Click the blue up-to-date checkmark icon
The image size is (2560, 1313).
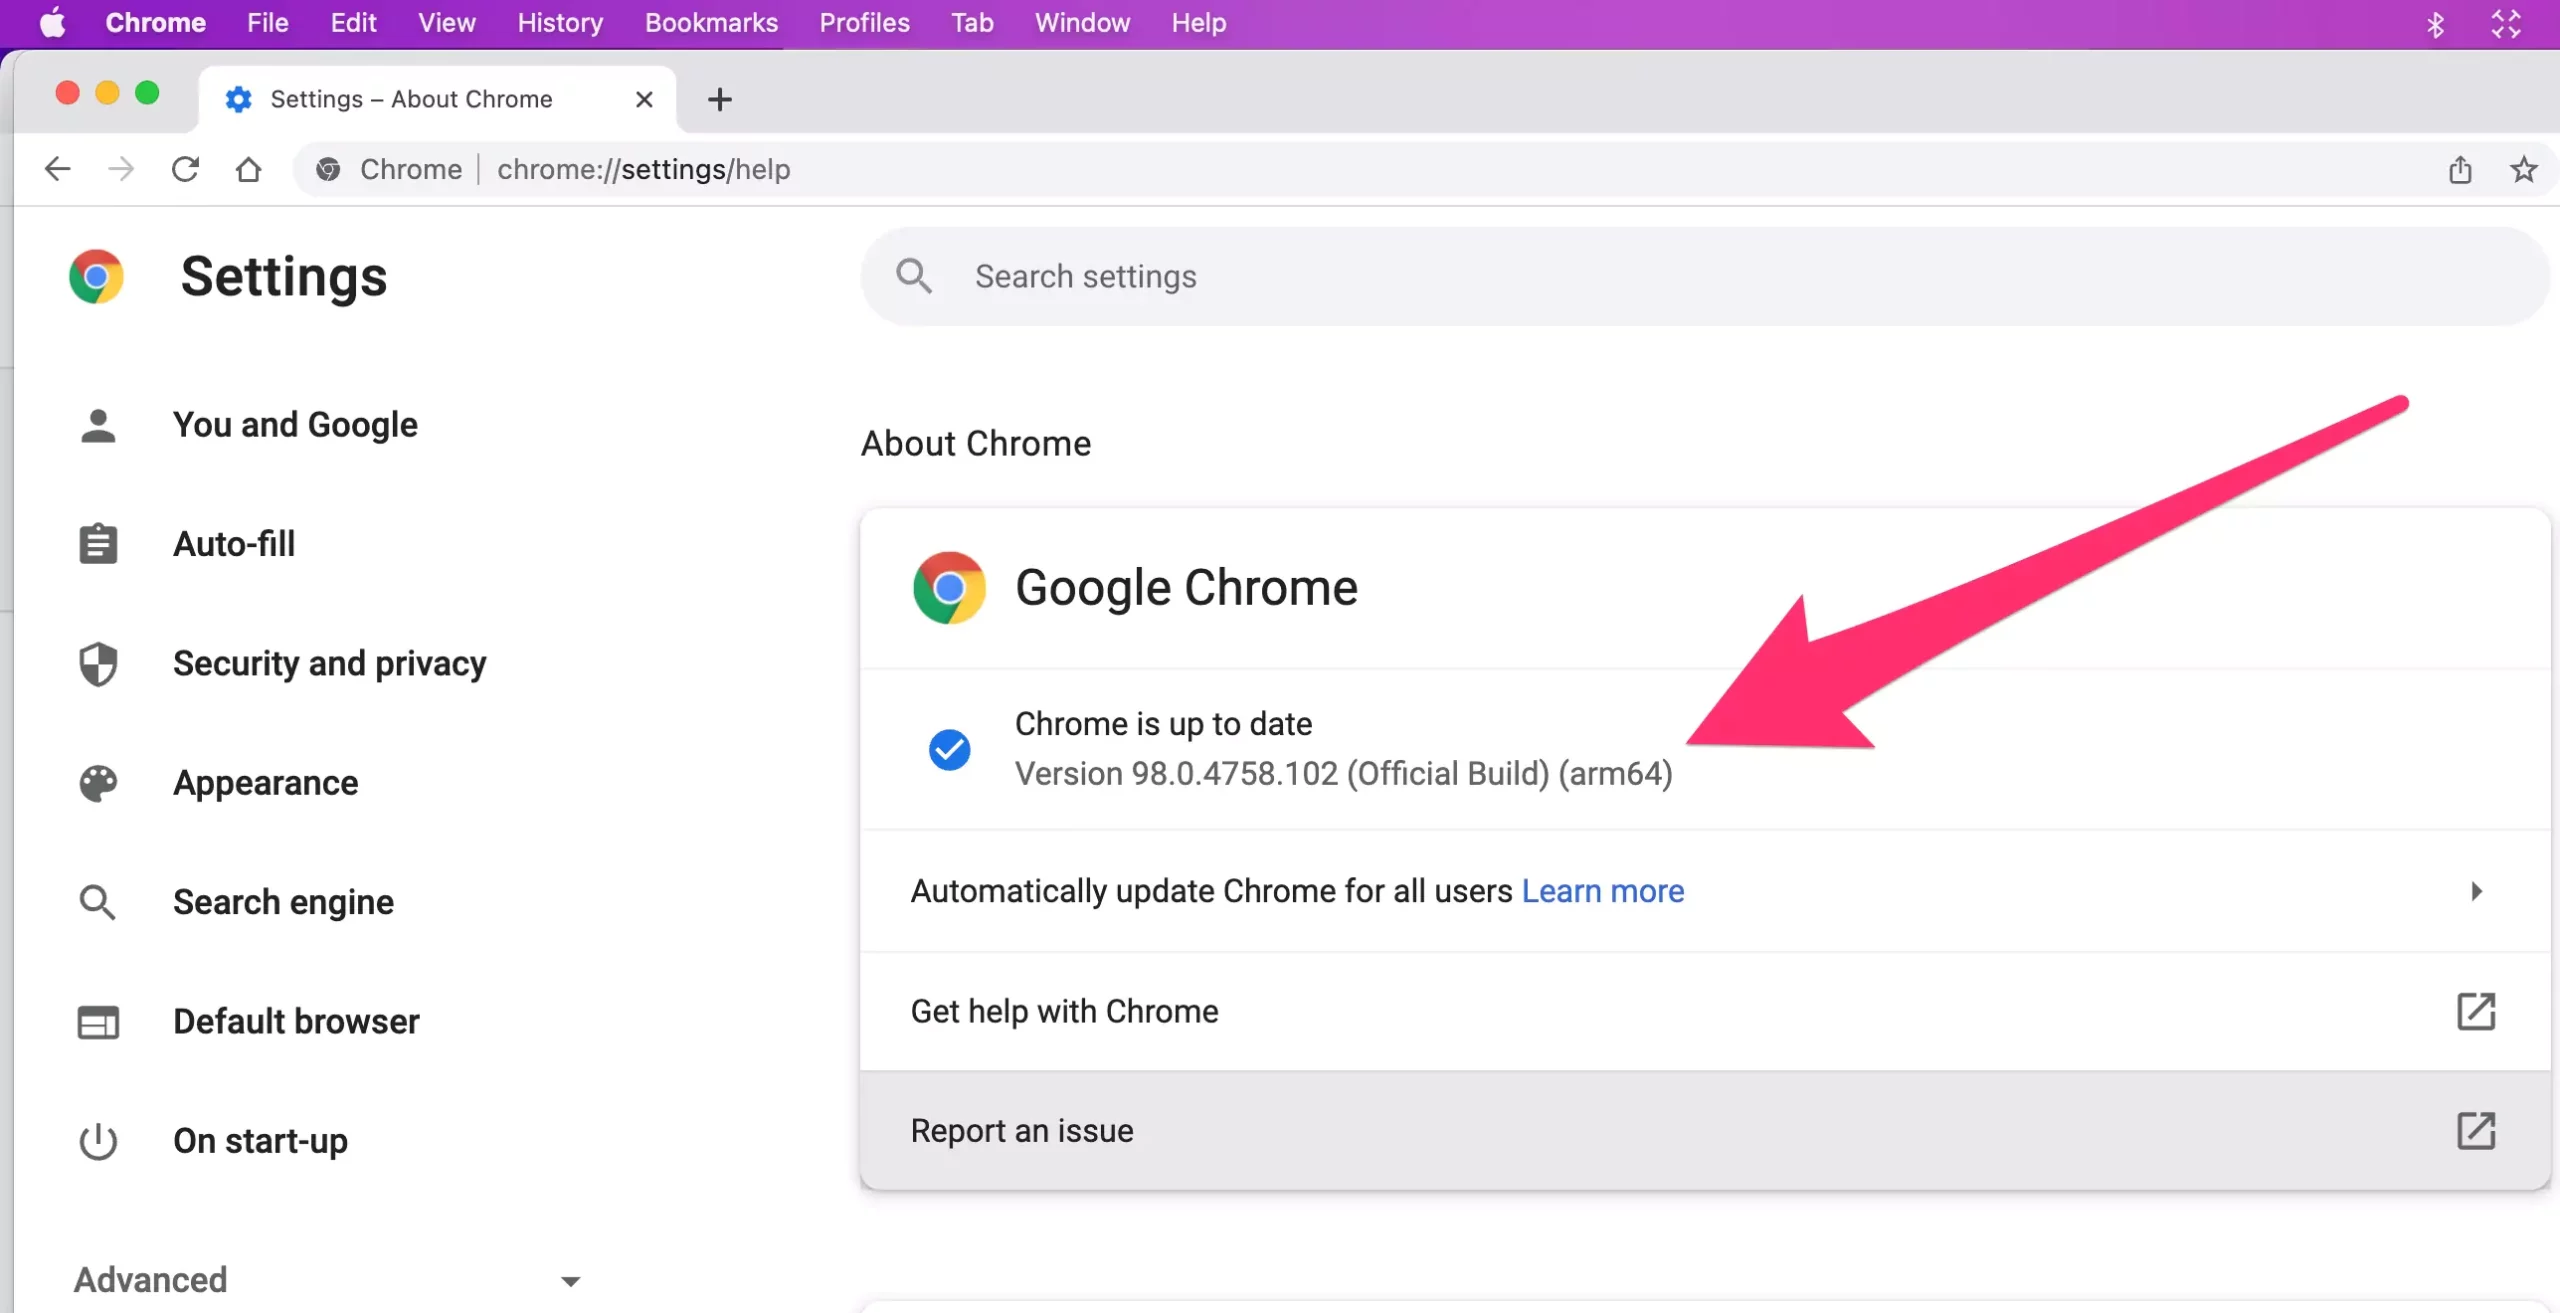[949, 749]
